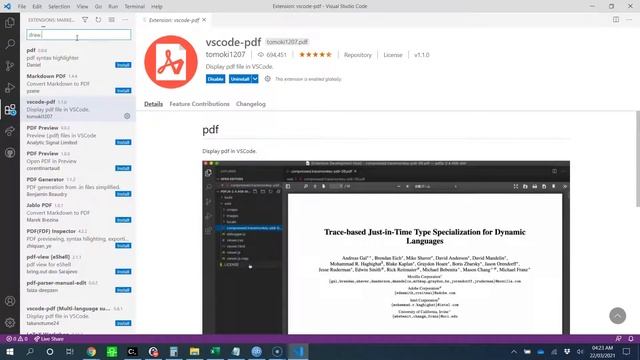
Task: Open GitHub activity bar icon
Action: (x=10, y=153)
